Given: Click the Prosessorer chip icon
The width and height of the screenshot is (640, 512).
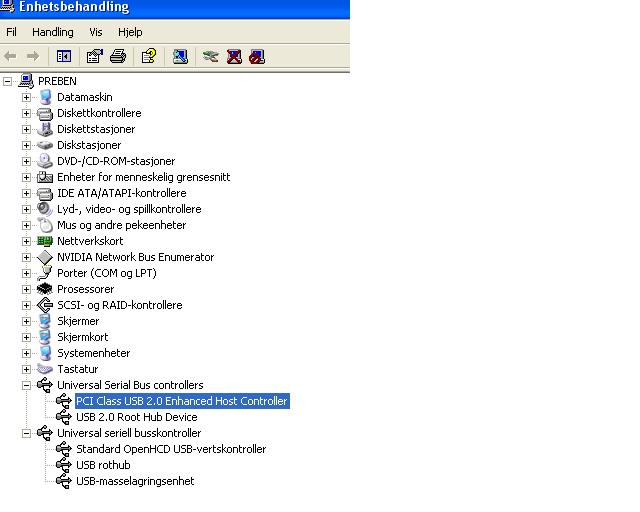Looking at the screenshot, I should click(45, 289).
